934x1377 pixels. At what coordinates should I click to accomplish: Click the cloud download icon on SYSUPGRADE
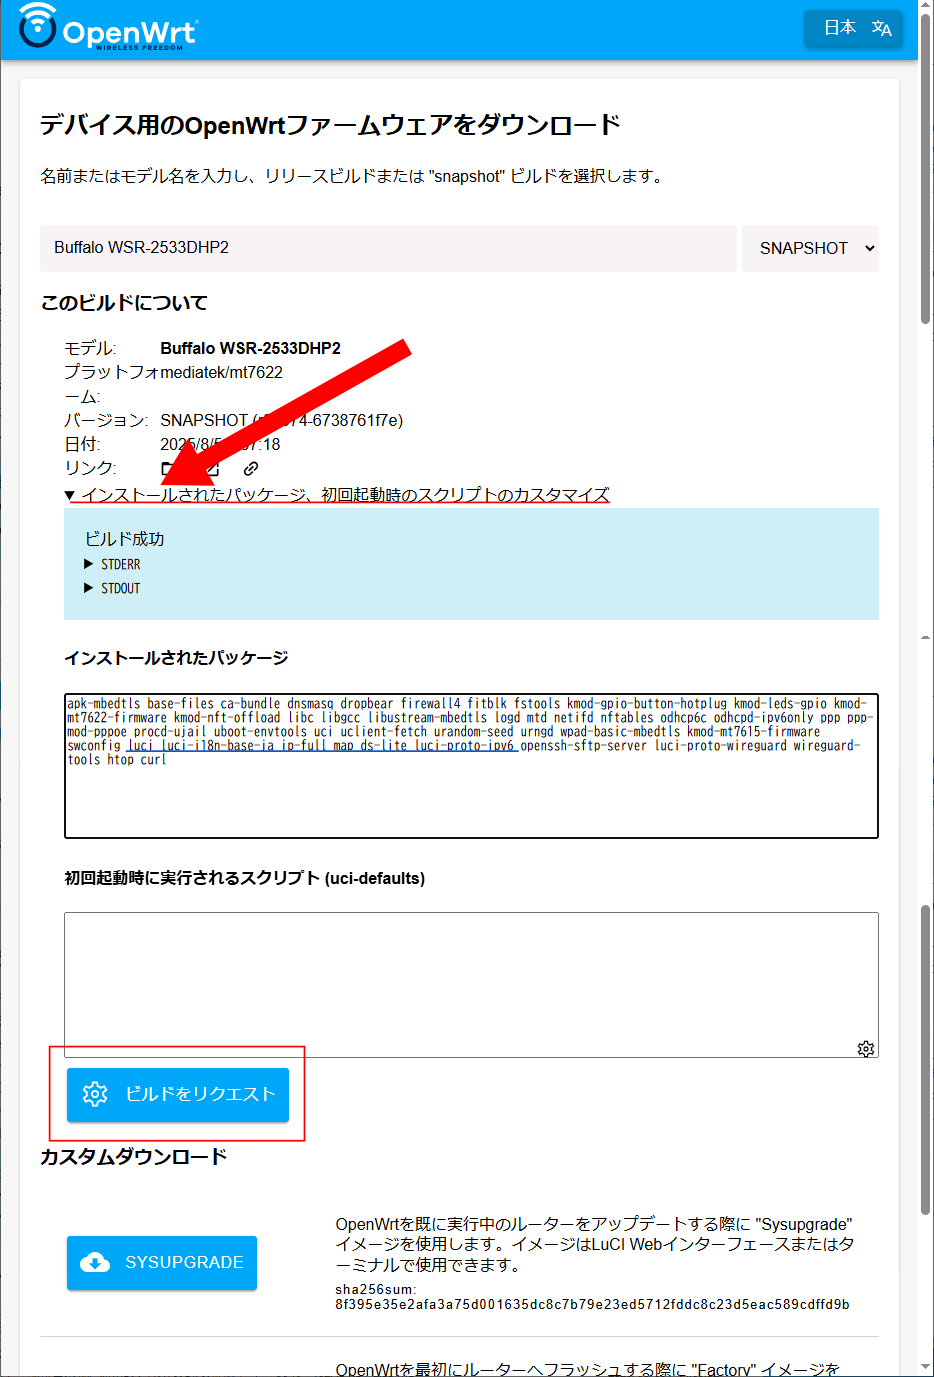(x=95, y=1262)
